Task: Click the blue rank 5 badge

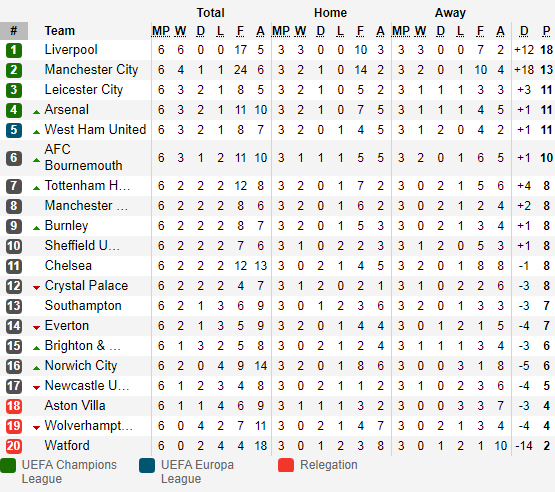Action: (14, 130)
